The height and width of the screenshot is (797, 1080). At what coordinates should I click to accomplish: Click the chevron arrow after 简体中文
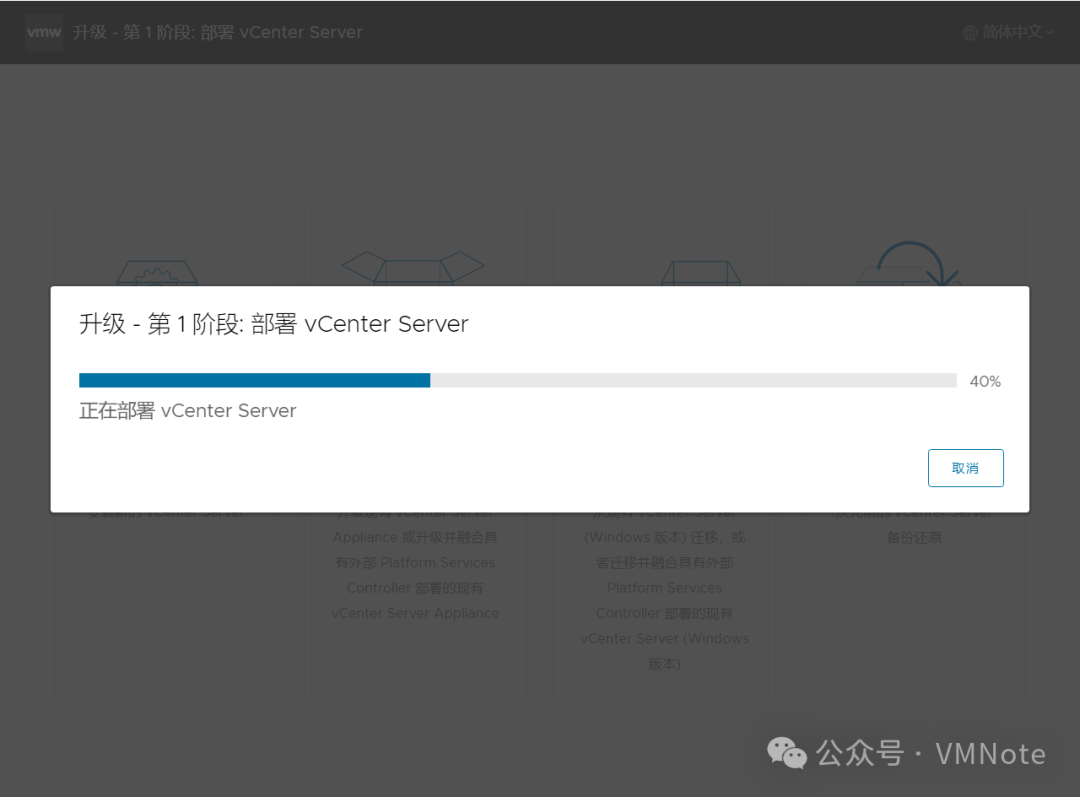point(1050,32)
